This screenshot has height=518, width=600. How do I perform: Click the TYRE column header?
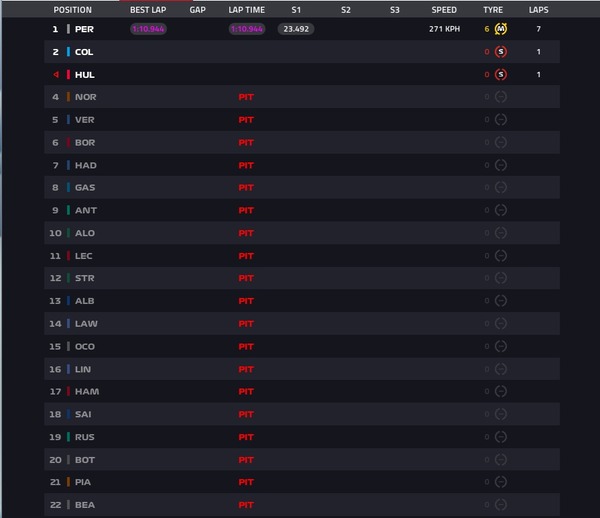493,10
